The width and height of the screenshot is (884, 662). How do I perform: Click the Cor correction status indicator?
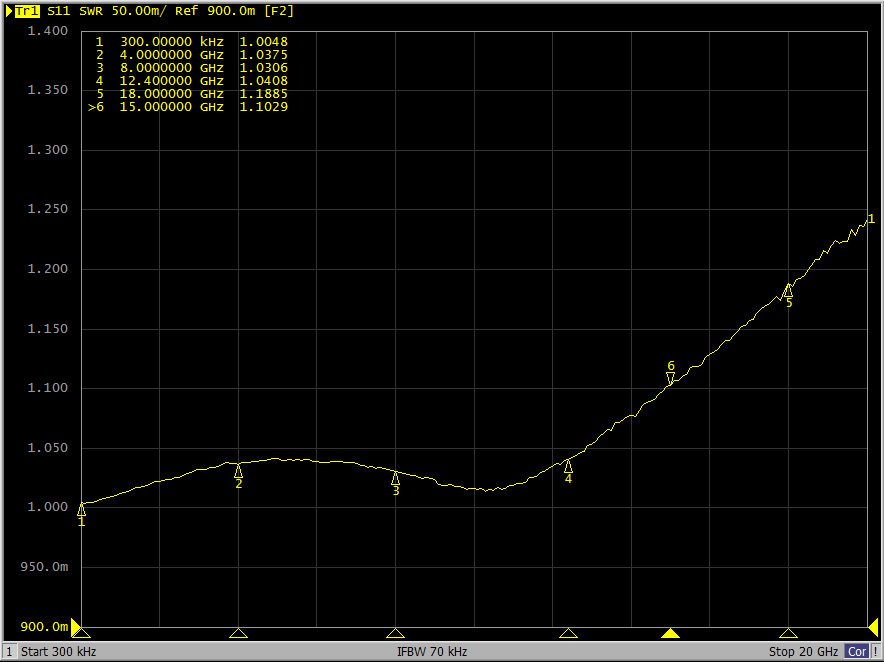857,652
